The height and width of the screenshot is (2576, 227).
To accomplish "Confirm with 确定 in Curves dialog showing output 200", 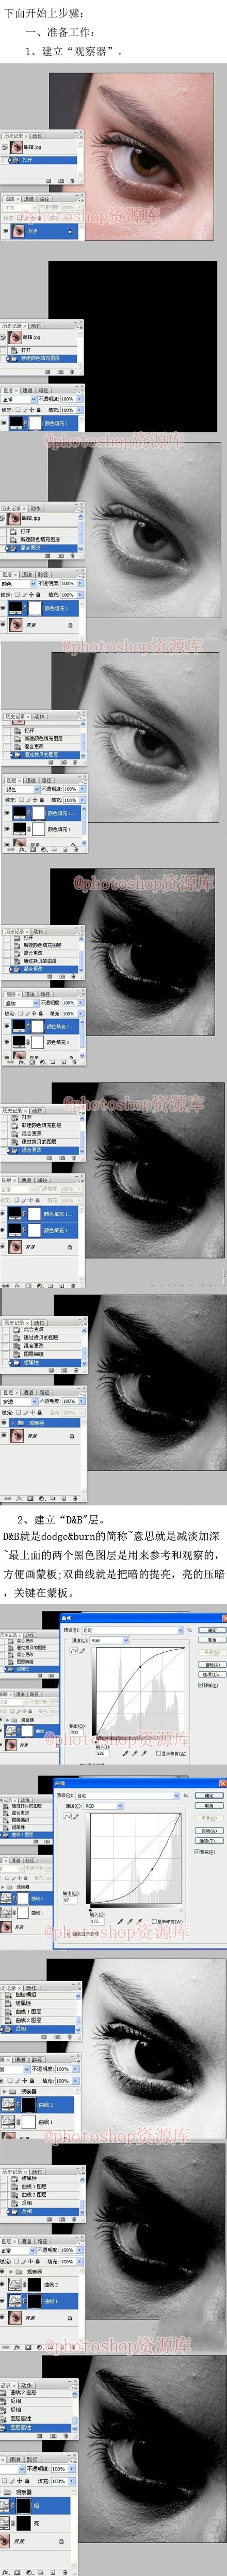I will (x=211, y=1630).
